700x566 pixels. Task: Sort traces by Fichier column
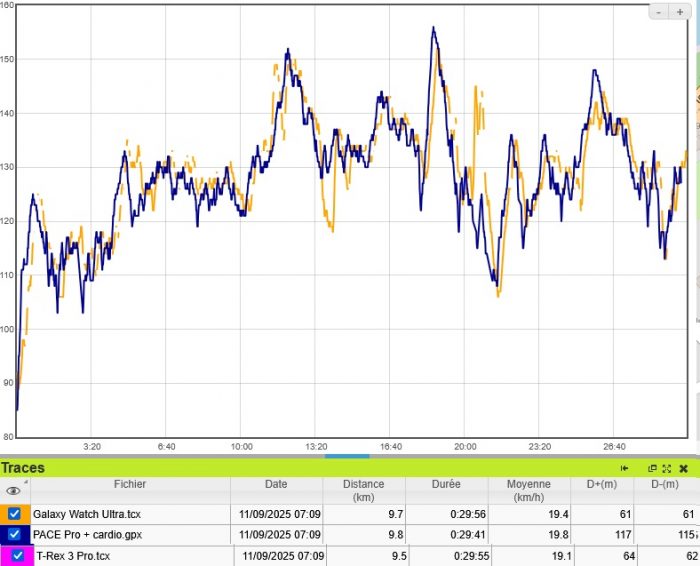tap(129, 484)
